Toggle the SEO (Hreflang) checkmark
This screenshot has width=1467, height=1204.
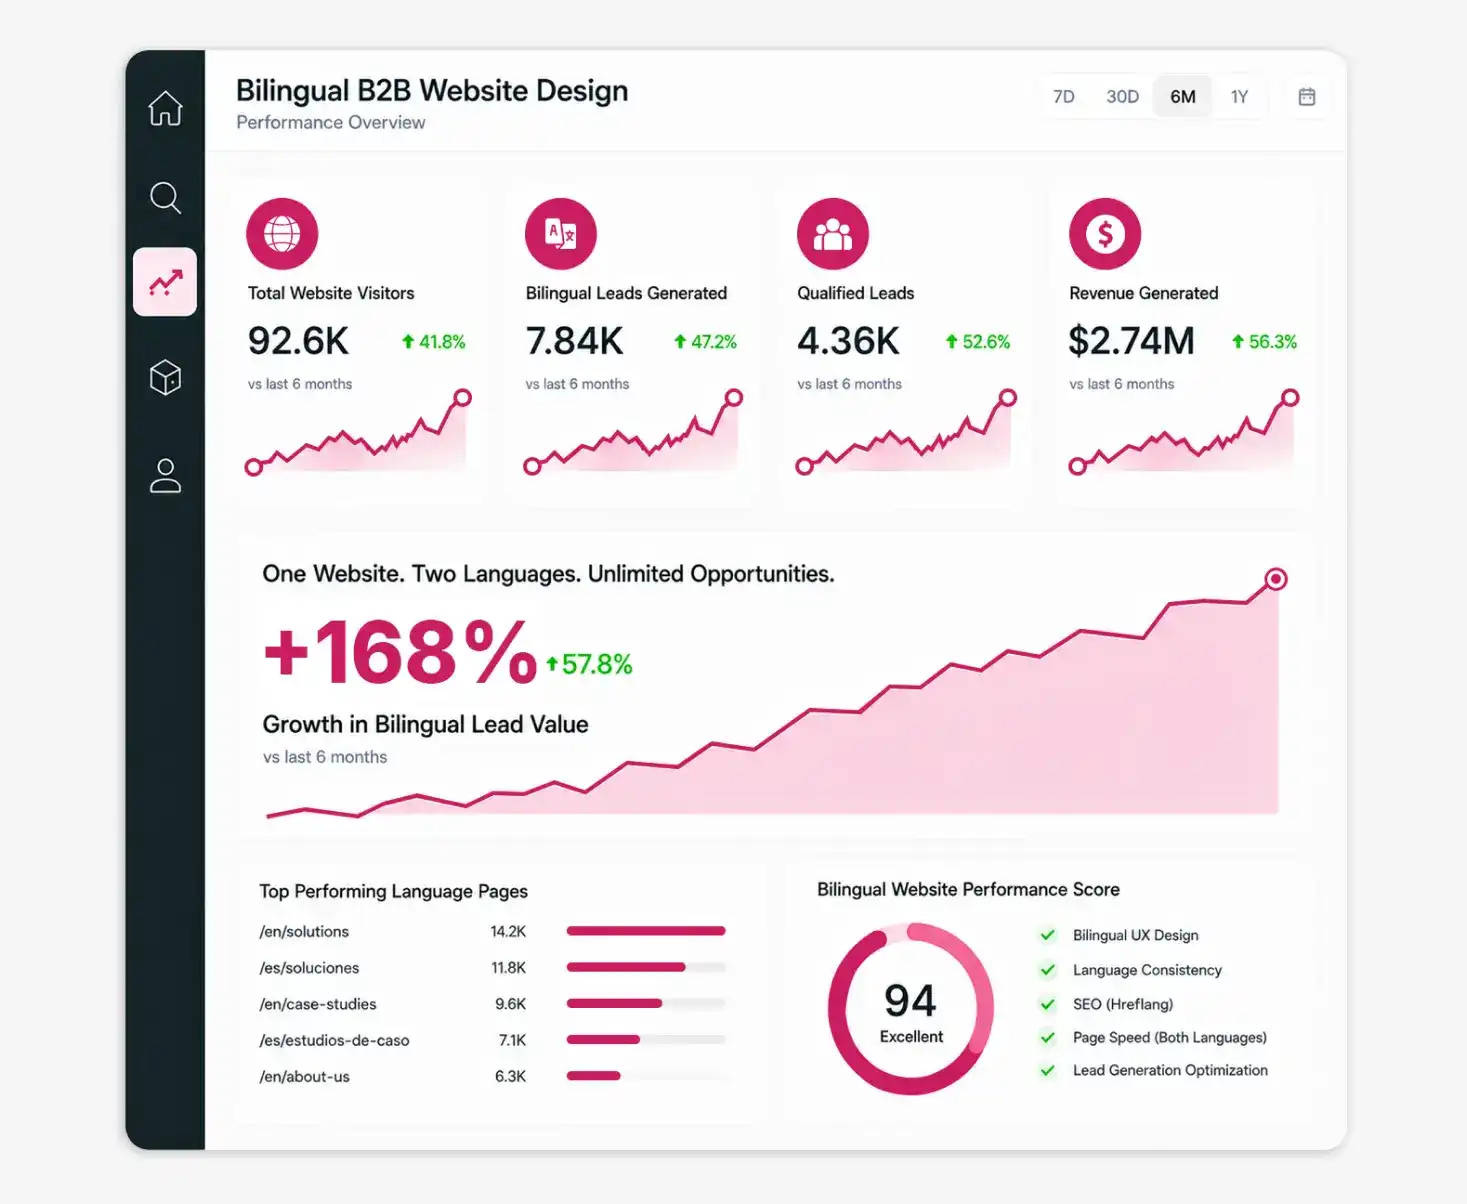1048,1004
